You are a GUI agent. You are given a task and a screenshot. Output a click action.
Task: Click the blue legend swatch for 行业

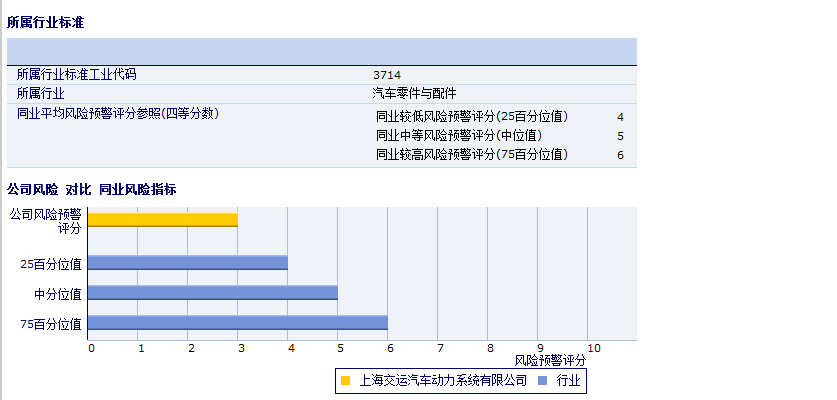(543, 380)
